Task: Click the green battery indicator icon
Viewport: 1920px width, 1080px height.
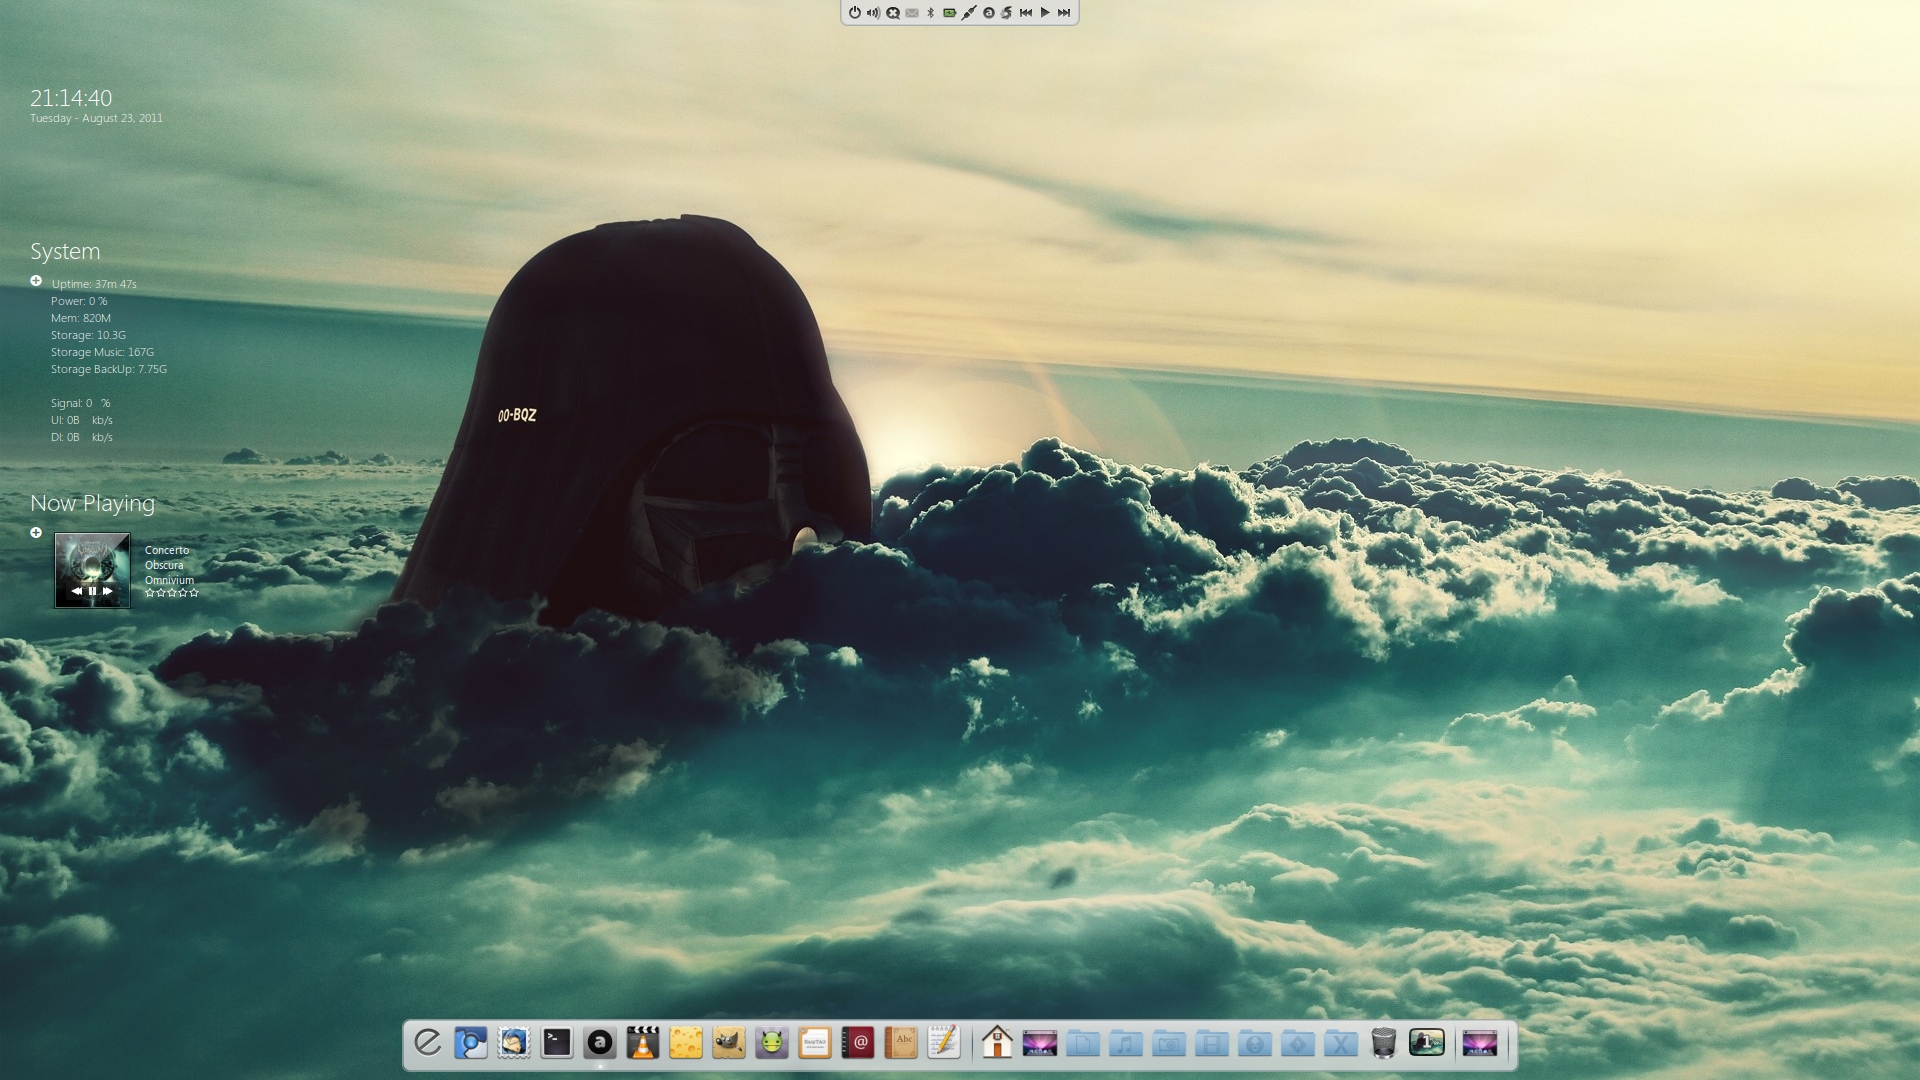Action: [x=950, y=13]
